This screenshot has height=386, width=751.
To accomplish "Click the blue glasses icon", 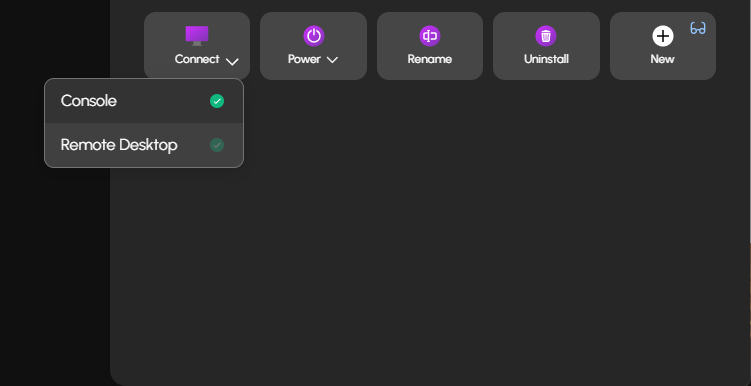I will [x=698, y=29].
